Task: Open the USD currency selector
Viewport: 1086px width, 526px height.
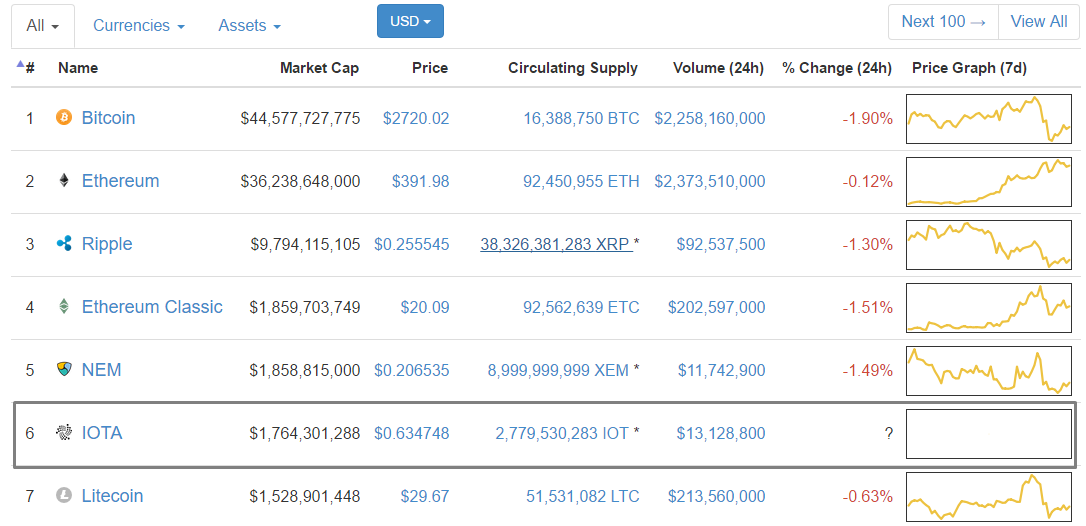Action: 410,21
